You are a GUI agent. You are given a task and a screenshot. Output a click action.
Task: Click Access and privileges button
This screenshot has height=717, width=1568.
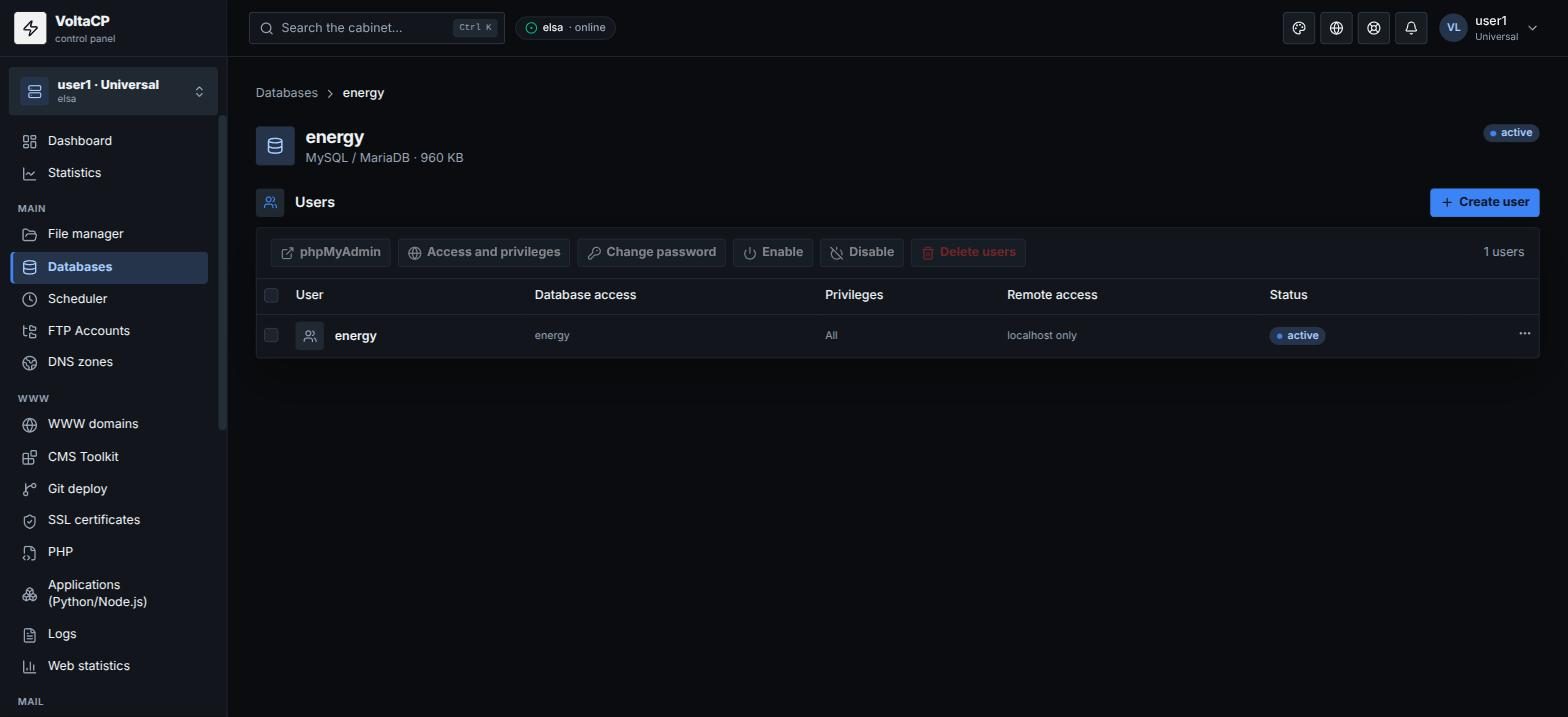pos(484,252)
